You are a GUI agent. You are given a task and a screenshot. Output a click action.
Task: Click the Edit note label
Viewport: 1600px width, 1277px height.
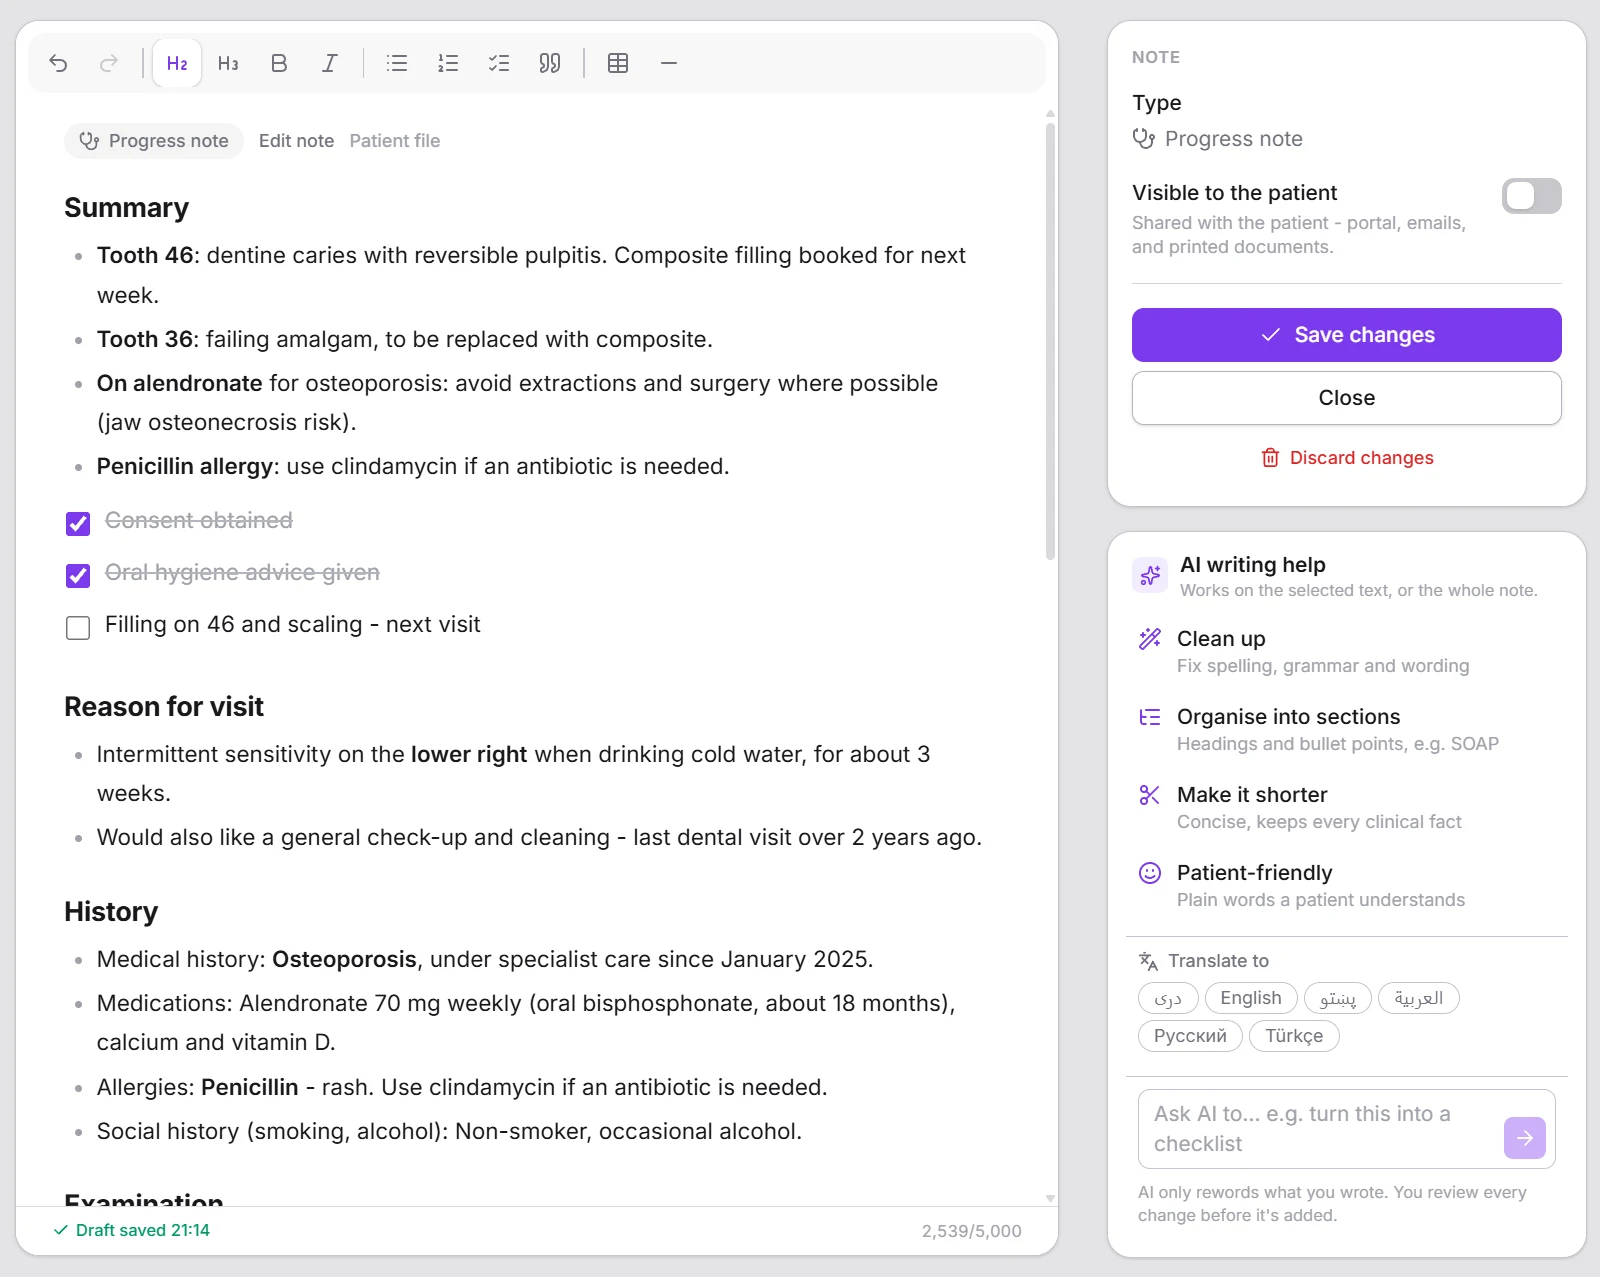[296, 141]
